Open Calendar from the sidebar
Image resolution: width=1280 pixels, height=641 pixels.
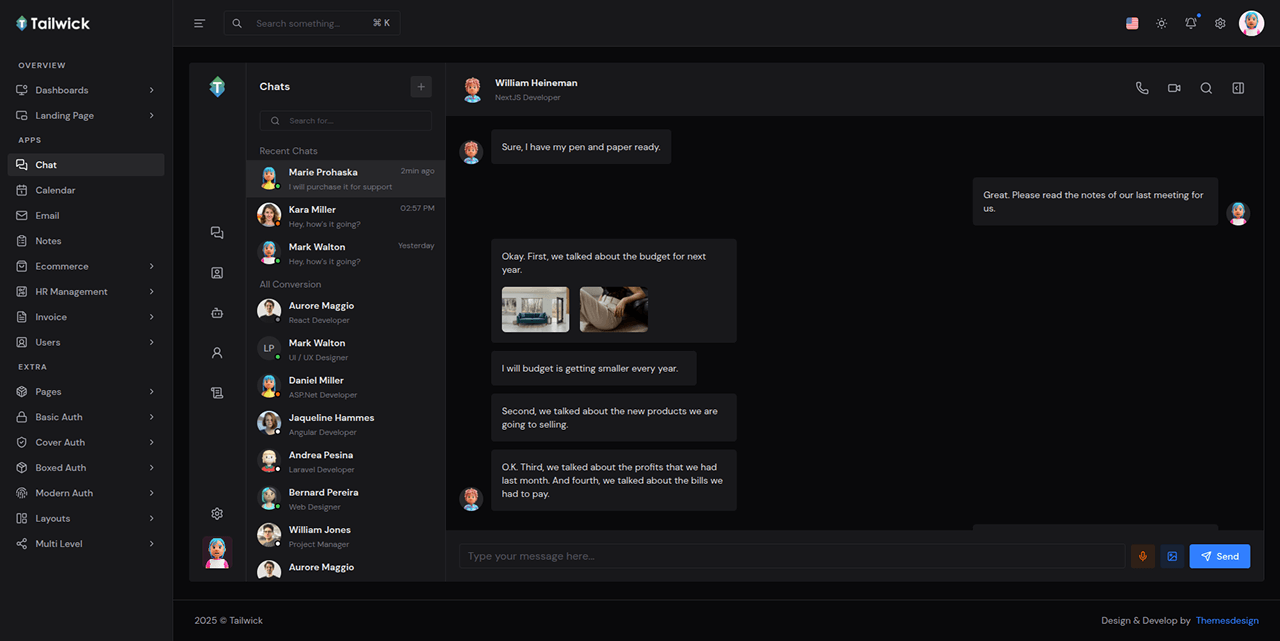pyautogui.click(x=56, y=190)
